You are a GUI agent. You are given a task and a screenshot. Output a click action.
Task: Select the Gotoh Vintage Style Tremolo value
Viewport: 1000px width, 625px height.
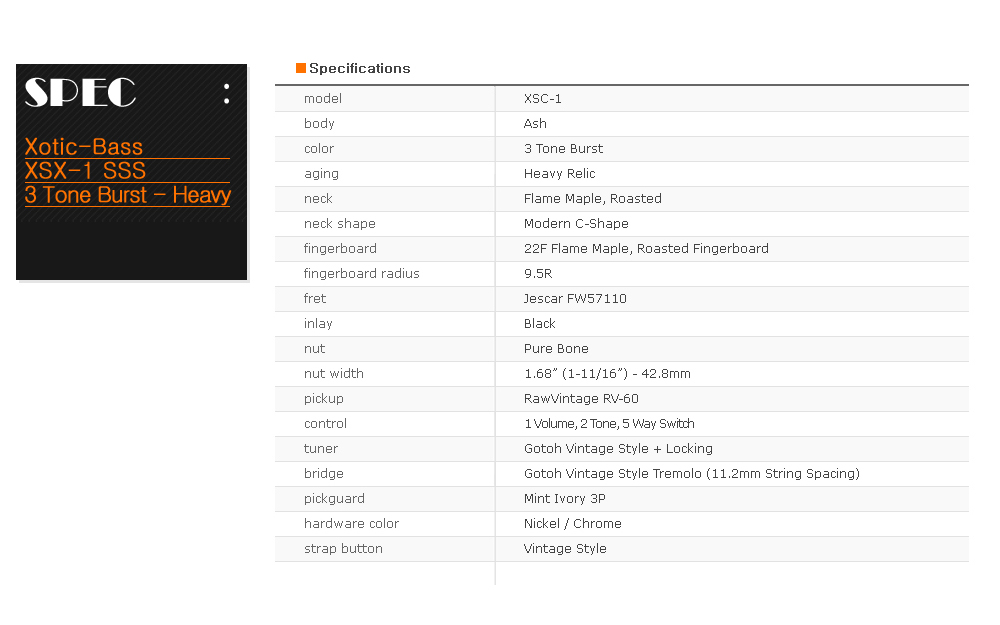pos(692,474)
